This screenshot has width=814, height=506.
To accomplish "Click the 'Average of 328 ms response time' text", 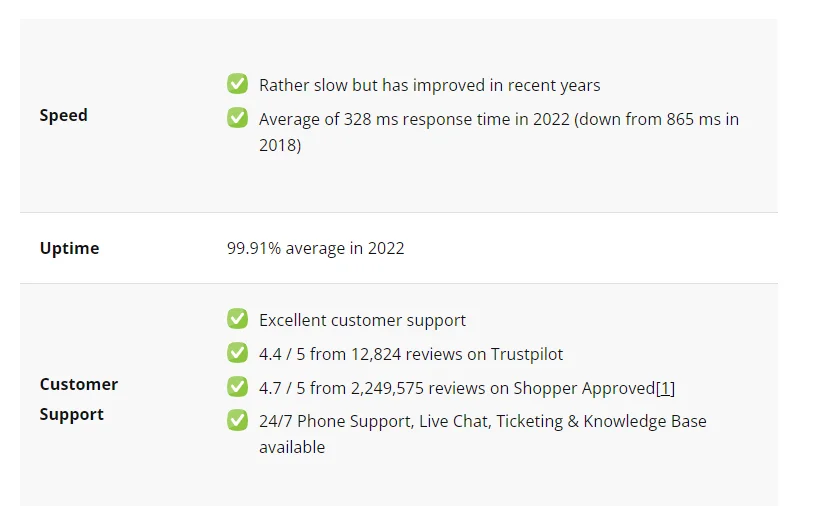I will (x=385, y=119).
